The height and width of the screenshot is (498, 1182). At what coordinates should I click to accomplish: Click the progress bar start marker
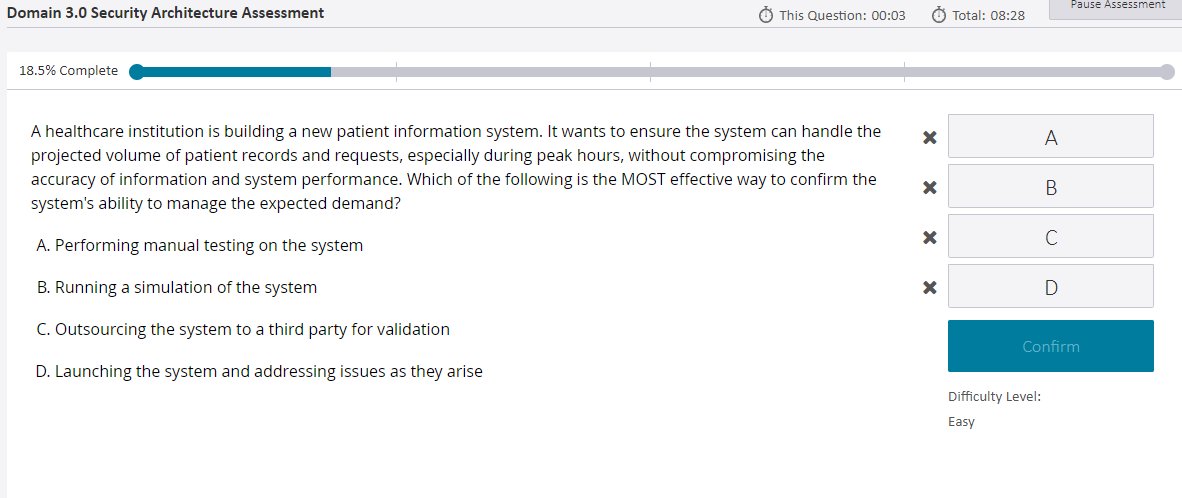point(137,71)
